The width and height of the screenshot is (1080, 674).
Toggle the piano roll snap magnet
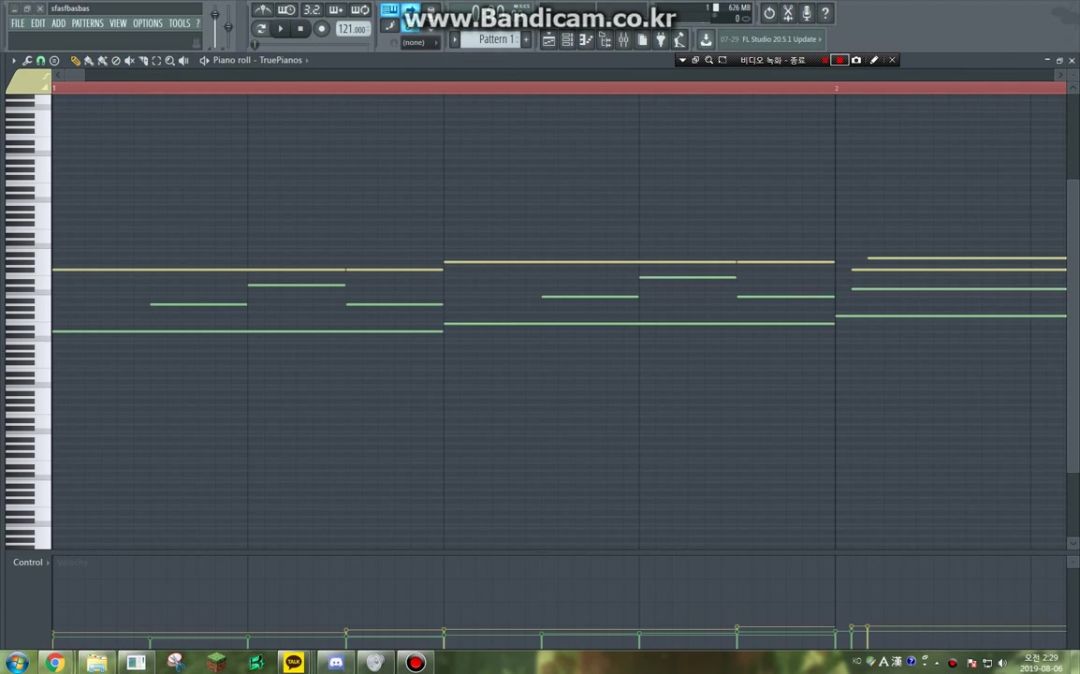tap(40, 61)
